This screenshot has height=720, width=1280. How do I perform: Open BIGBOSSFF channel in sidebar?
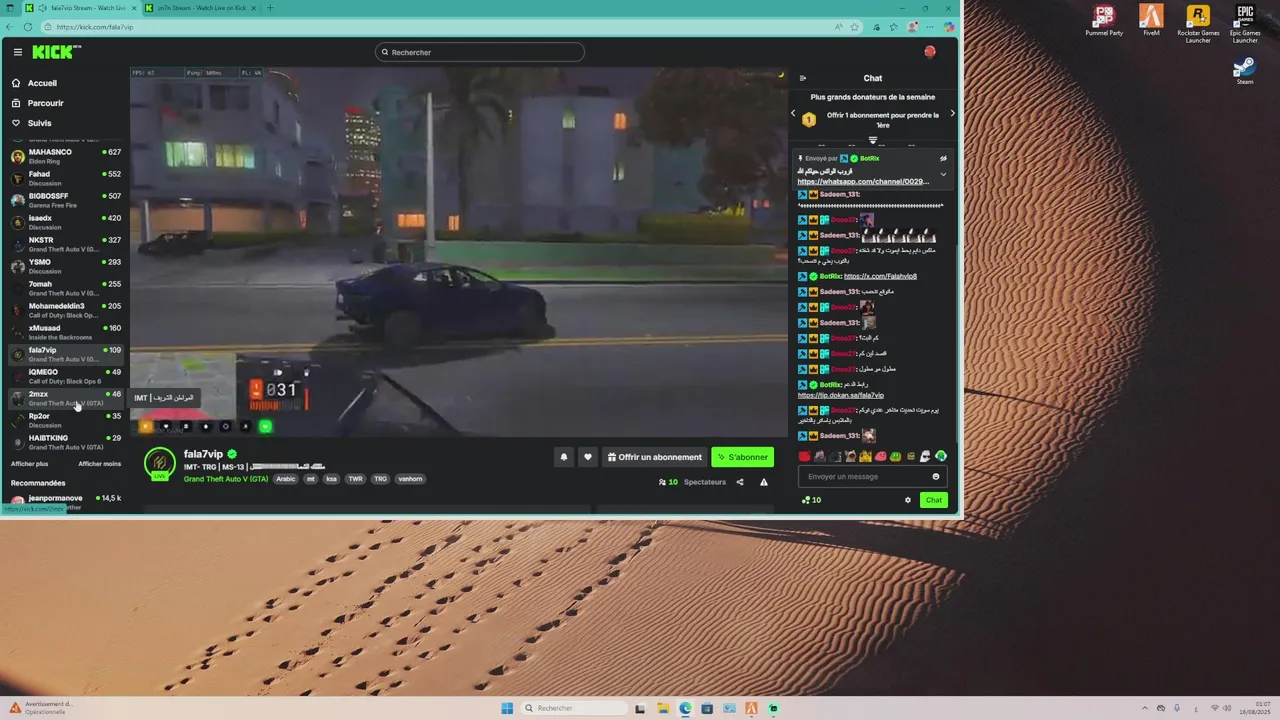click(x=65, y=200)
